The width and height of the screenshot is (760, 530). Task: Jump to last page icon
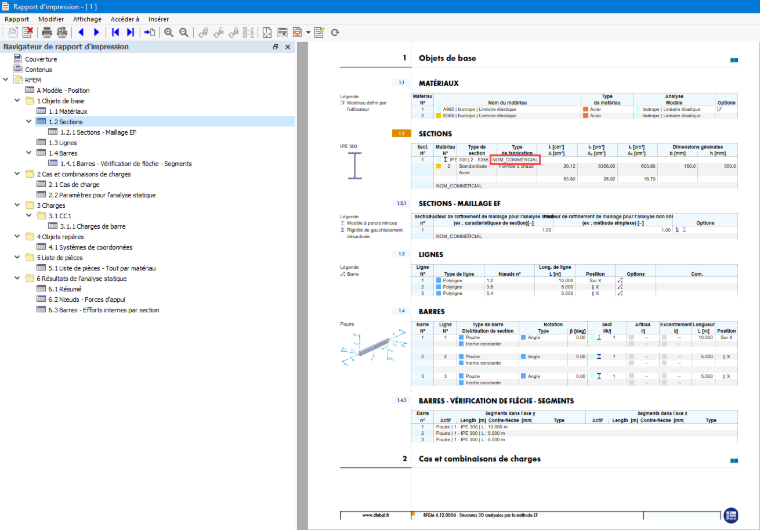pos(130,32)
